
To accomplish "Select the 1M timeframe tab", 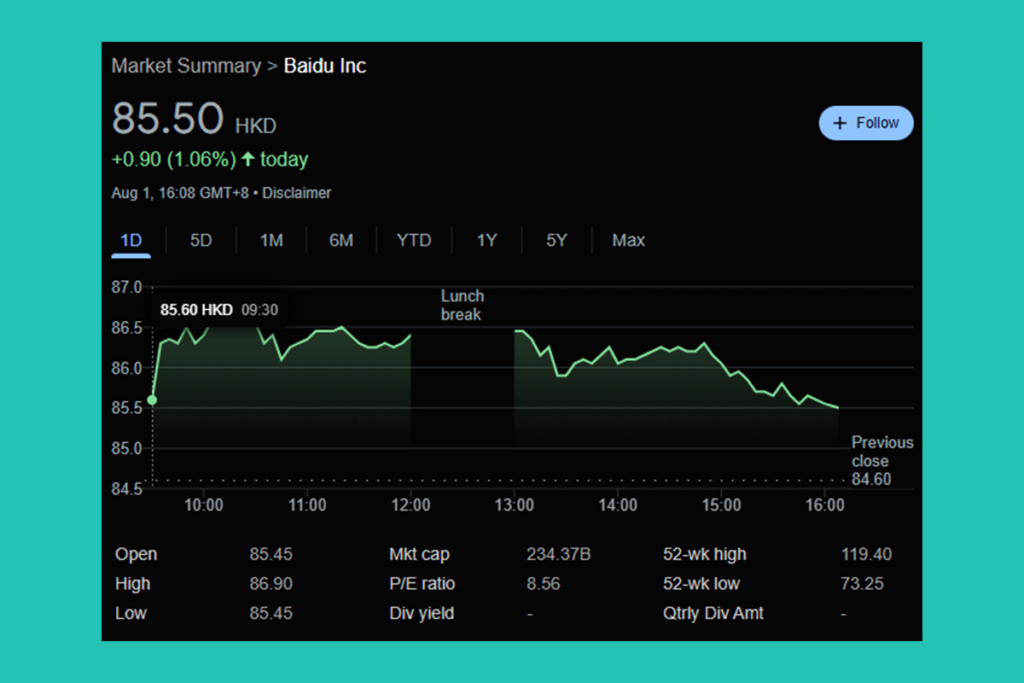I will (x=270, y=240).
